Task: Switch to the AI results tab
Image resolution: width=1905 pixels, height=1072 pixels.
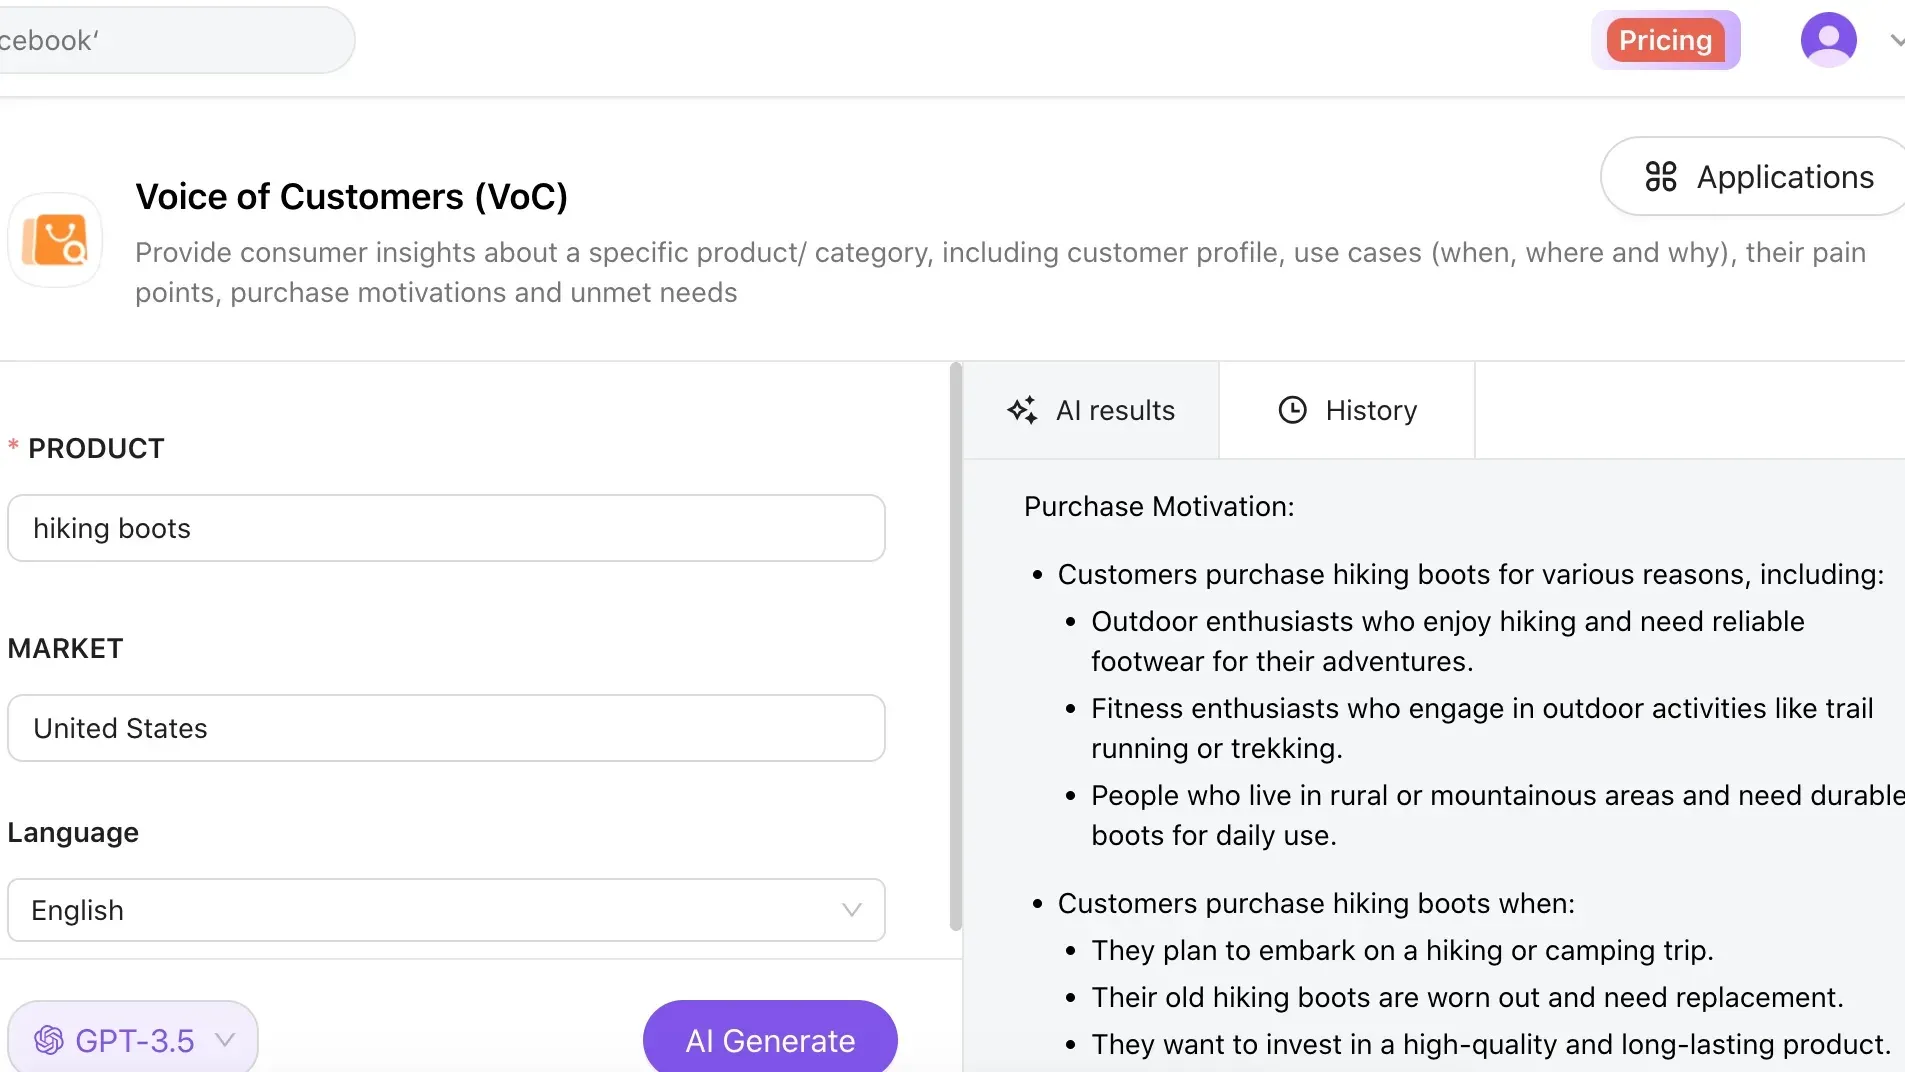Action: tap(1114, 410)
